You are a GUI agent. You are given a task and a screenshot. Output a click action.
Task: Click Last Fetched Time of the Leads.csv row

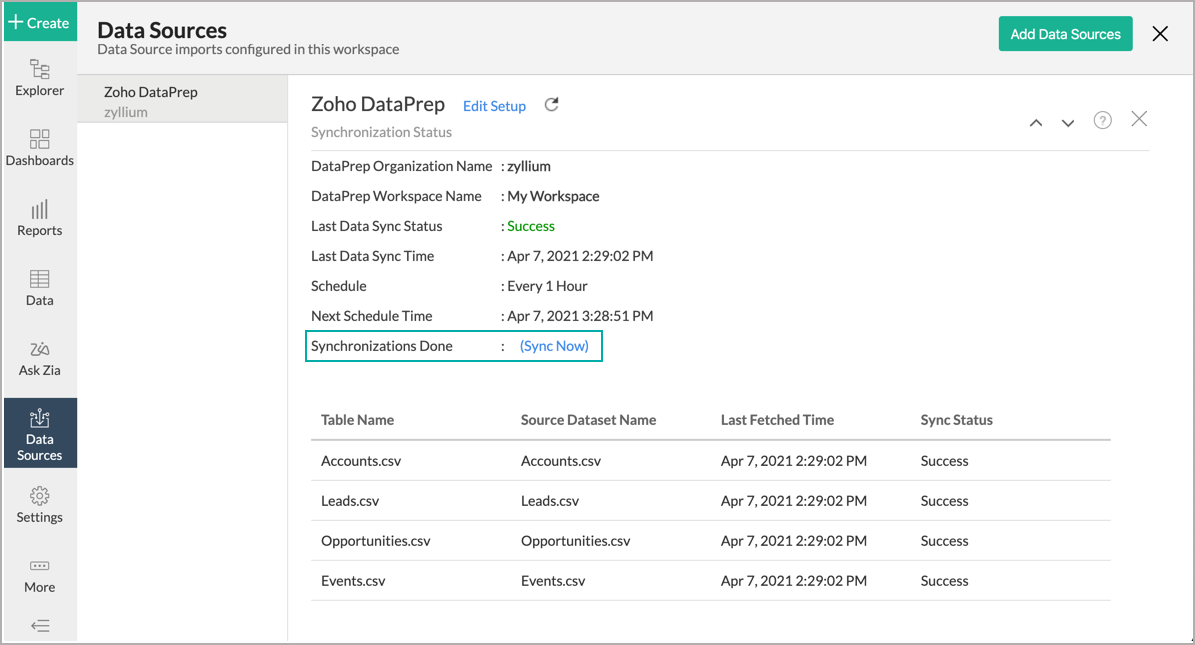coord(793,501)
